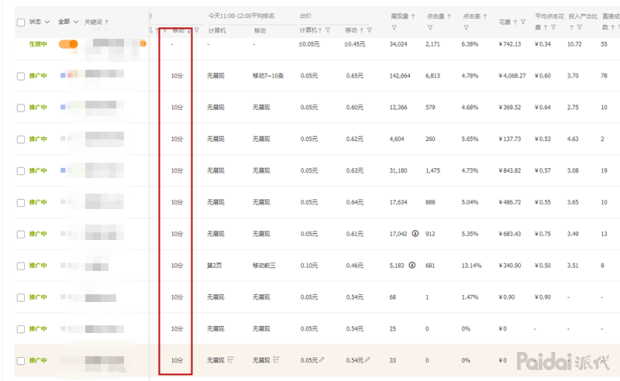Click the ¥843.82 spend value
This screenshot has height=381, width=620.
point(510,170)
